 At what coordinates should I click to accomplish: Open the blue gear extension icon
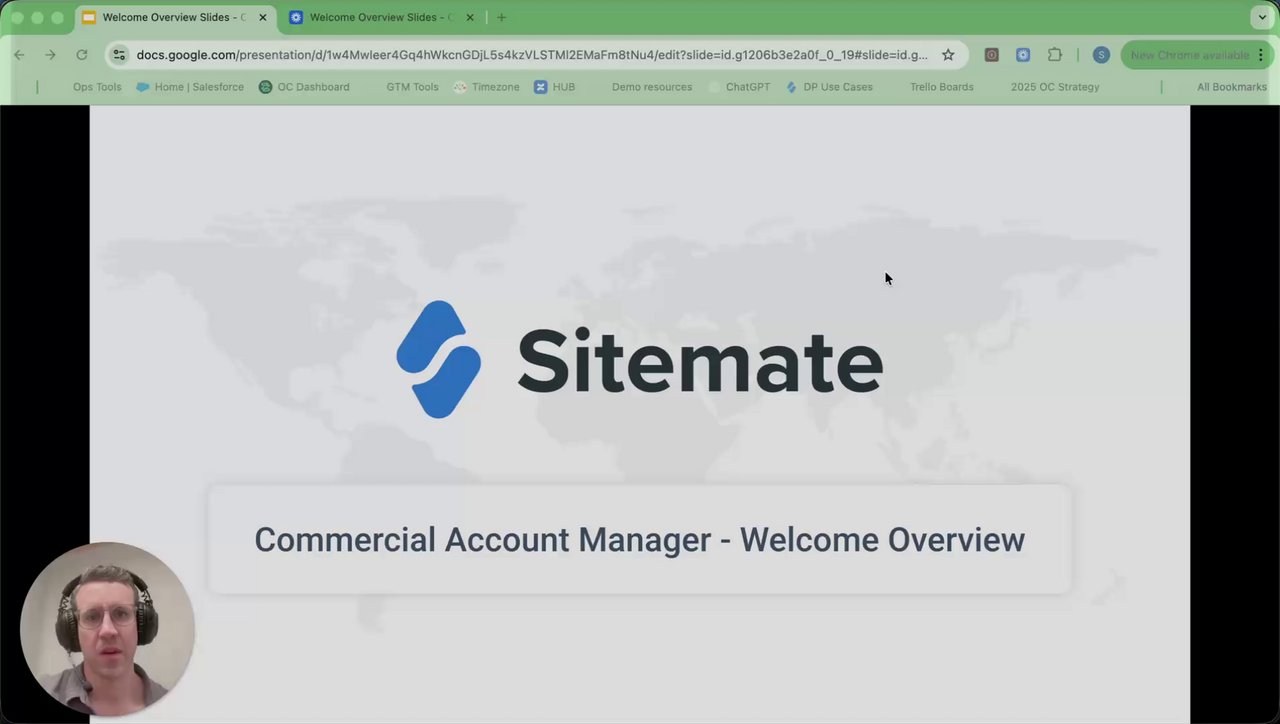1023,55
